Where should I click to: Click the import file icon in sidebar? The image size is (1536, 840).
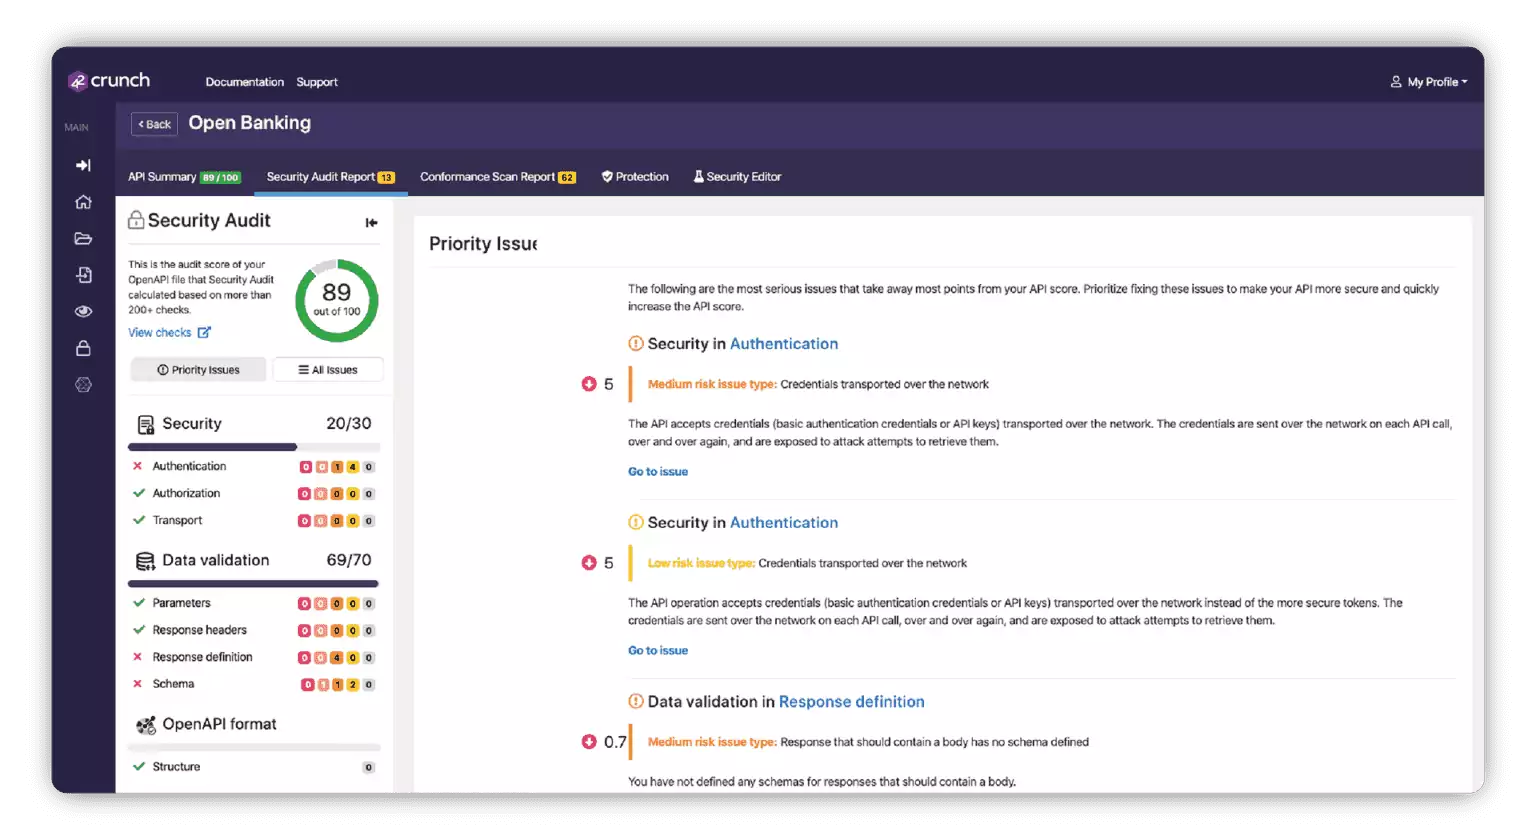[x=83, y=275]
